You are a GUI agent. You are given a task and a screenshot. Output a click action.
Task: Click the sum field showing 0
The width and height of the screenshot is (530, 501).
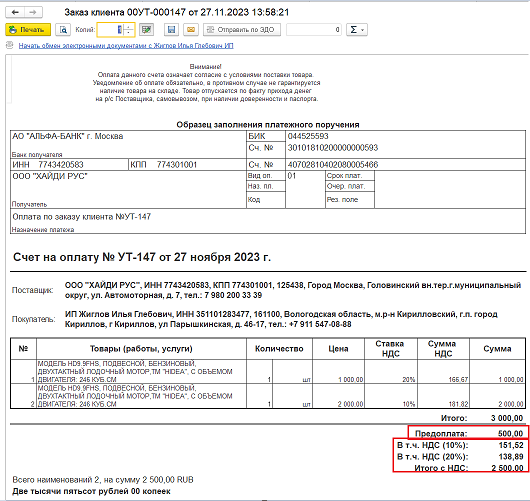click(x=314, y=30)
